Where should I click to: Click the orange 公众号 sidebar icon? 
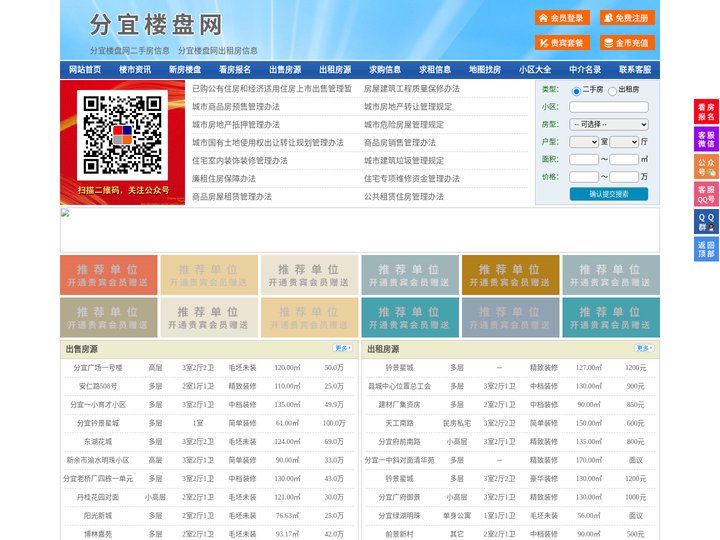706,167
